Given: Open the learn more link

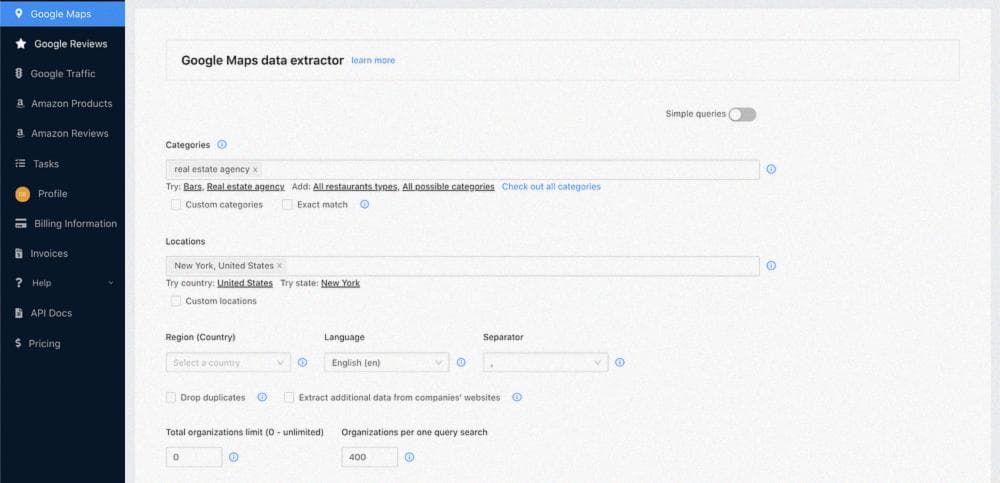Looking at the screenshot, I should [x=373, y=60].
